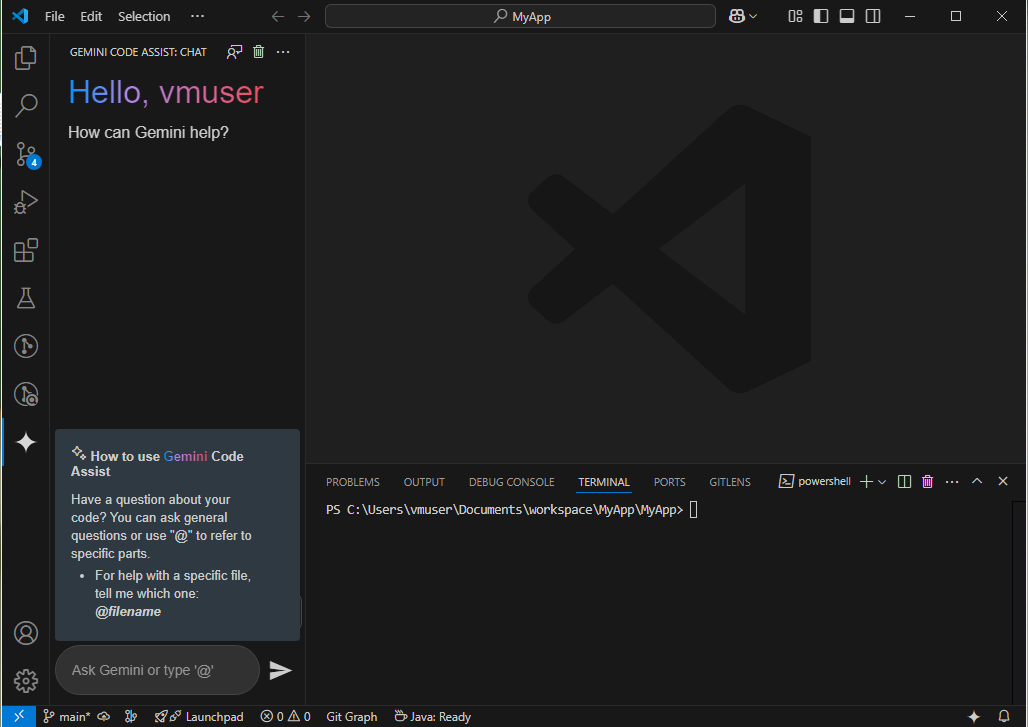Toggle the primary side bar
The width and height of the screenshot is (1028, 727).
point(821,16)
